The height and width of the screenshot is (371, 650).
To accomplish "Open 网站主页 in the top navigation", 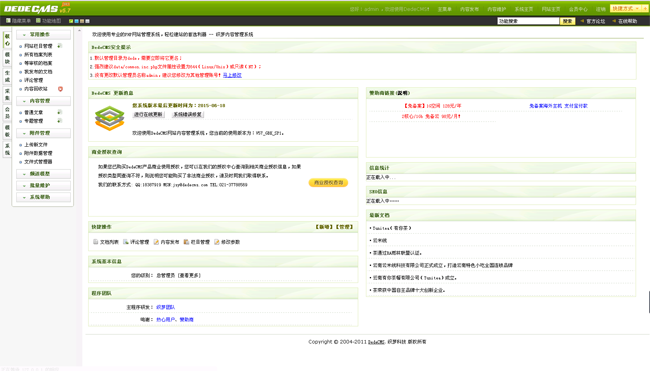I will point(551,9).
